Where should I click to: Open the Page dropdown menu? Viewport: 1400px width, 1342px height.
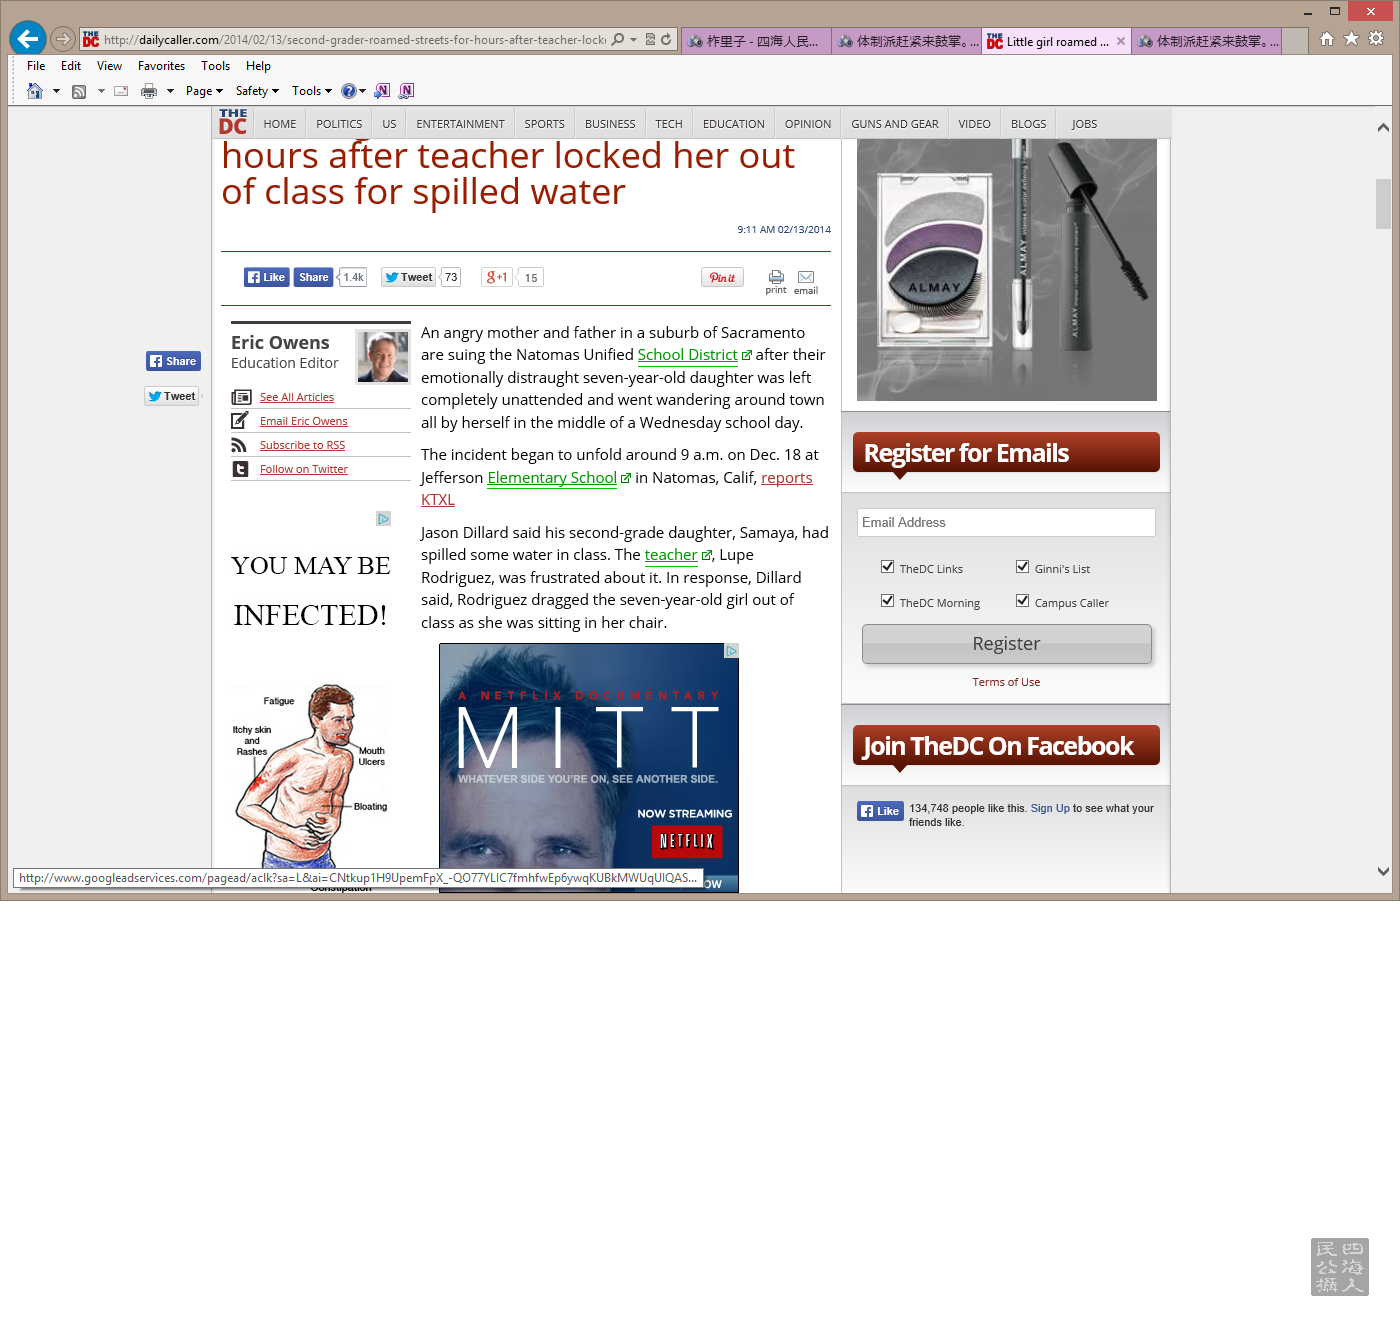point(204,91)
